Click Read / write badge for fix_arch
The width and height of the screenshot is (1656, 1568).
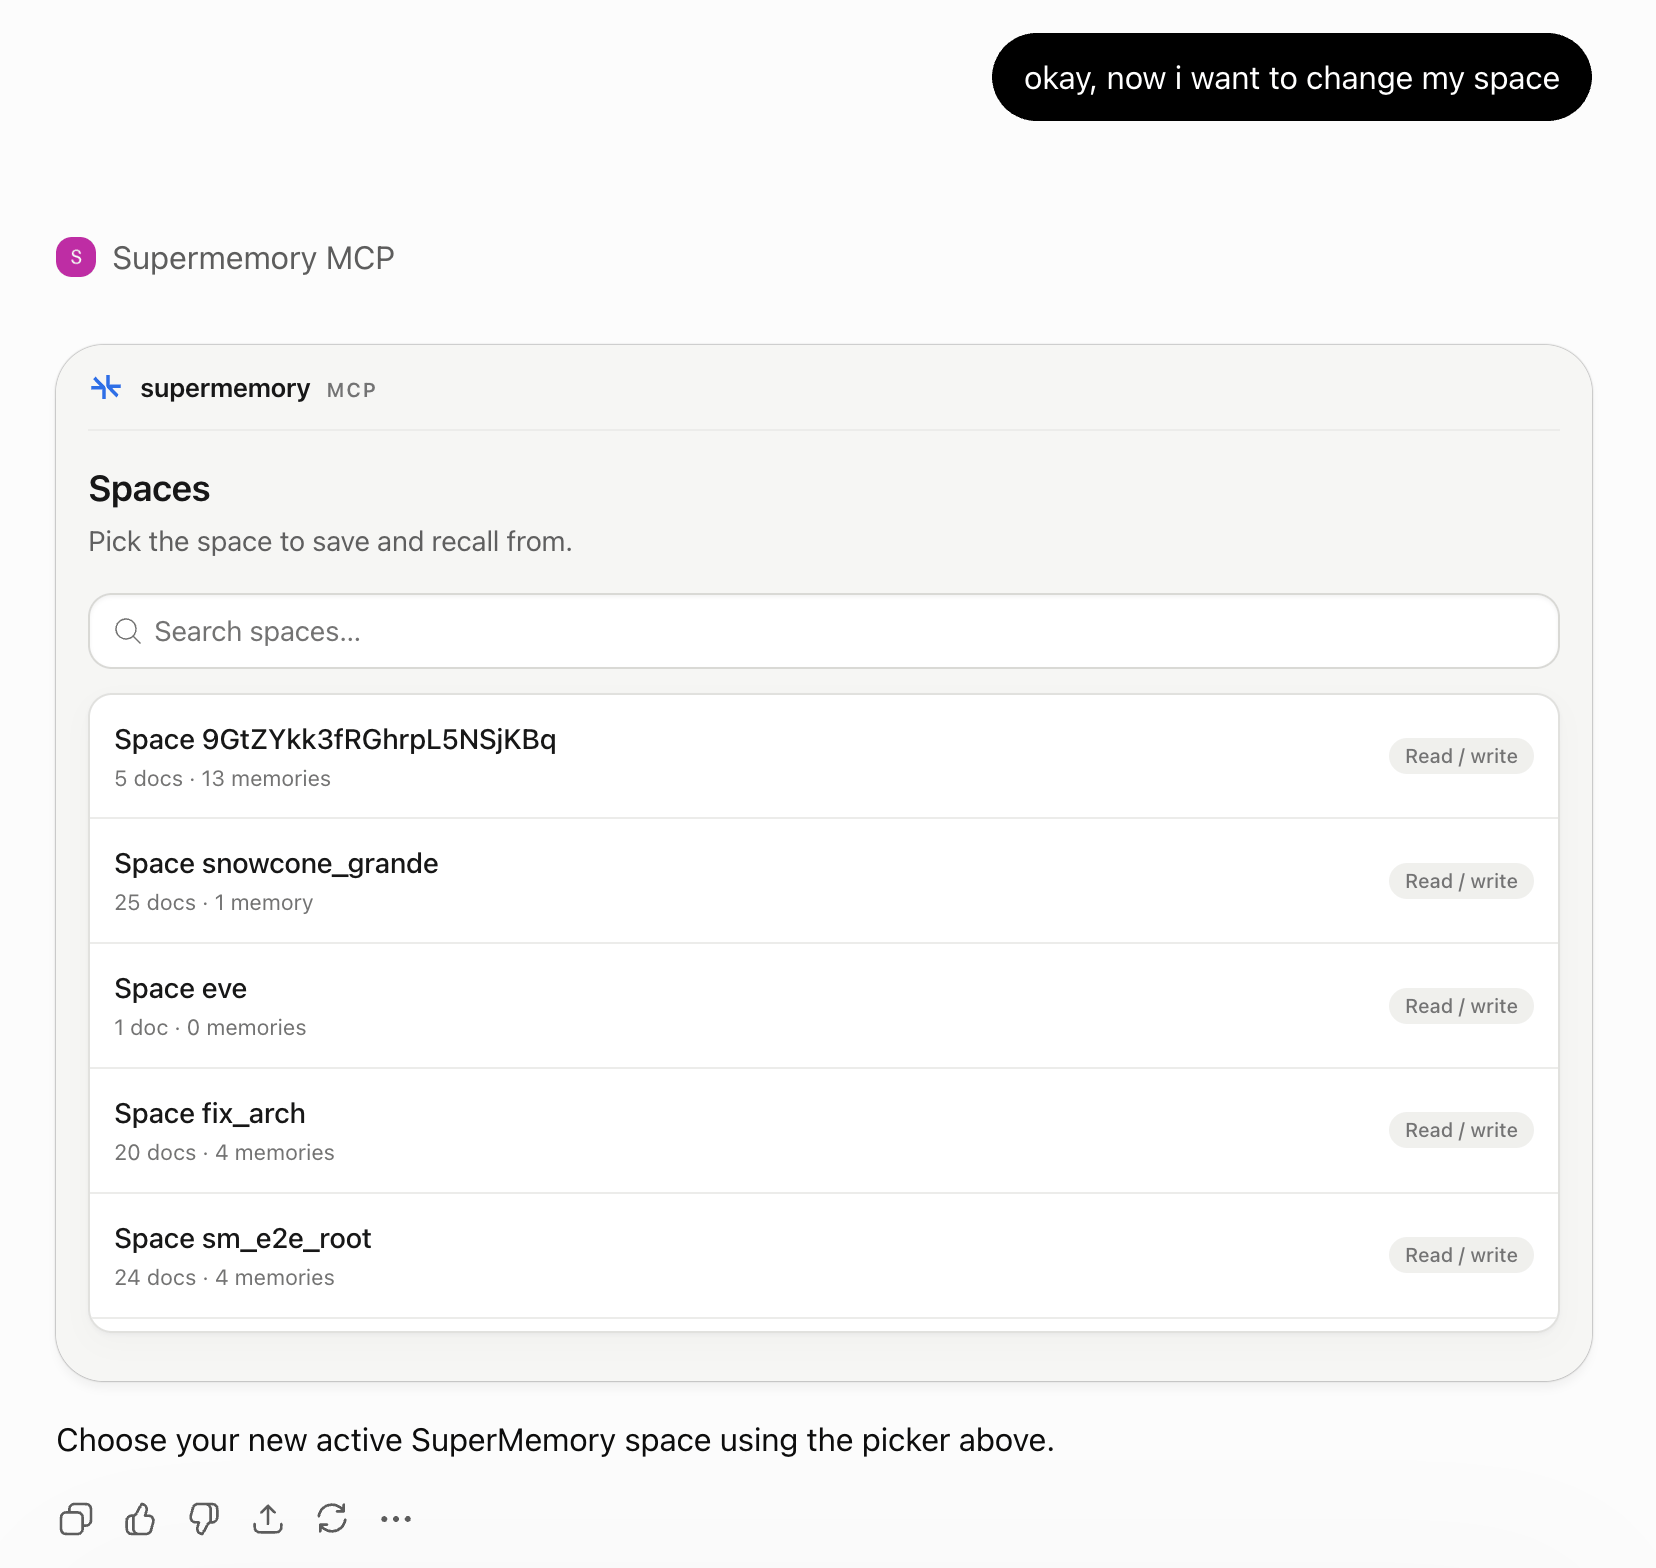pos(1461,1130)
